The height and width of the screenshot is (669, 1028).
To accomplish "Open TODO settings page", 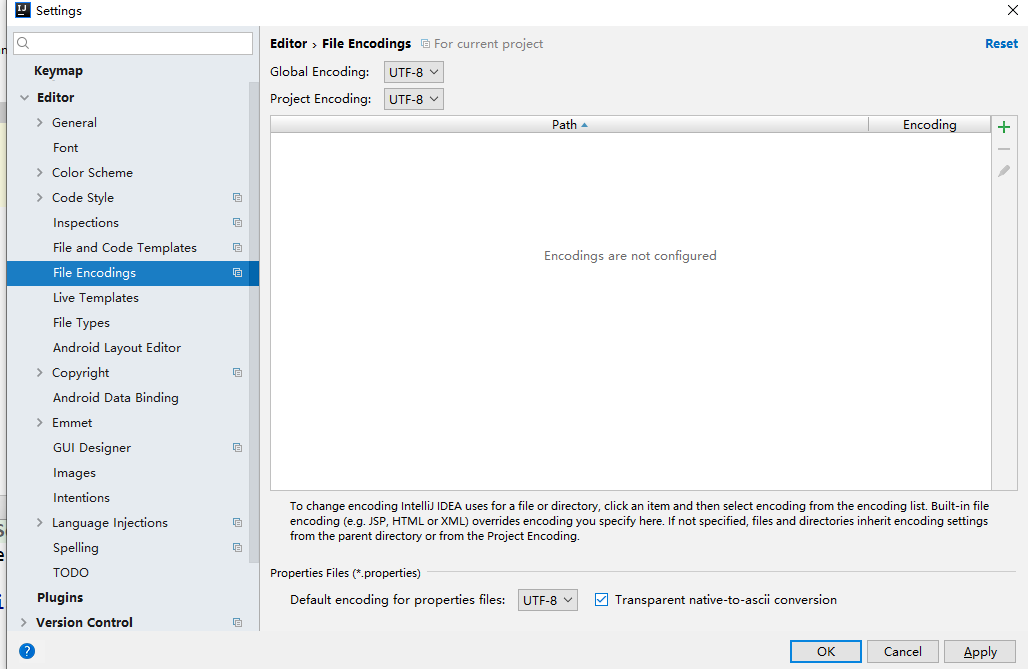I will (71, 573).
